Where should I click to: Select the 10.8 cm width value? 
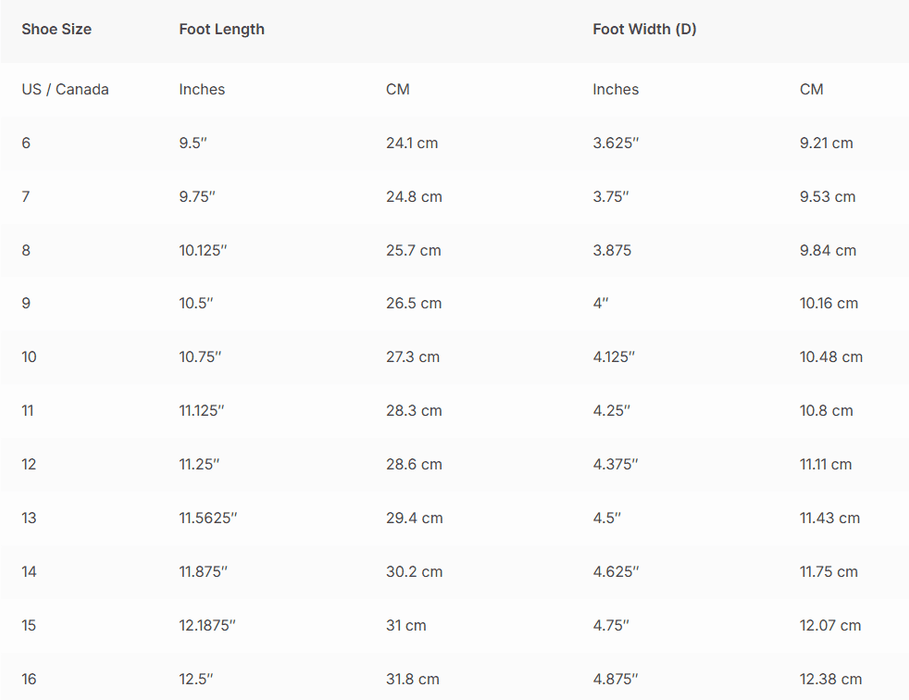coord(826,410)
